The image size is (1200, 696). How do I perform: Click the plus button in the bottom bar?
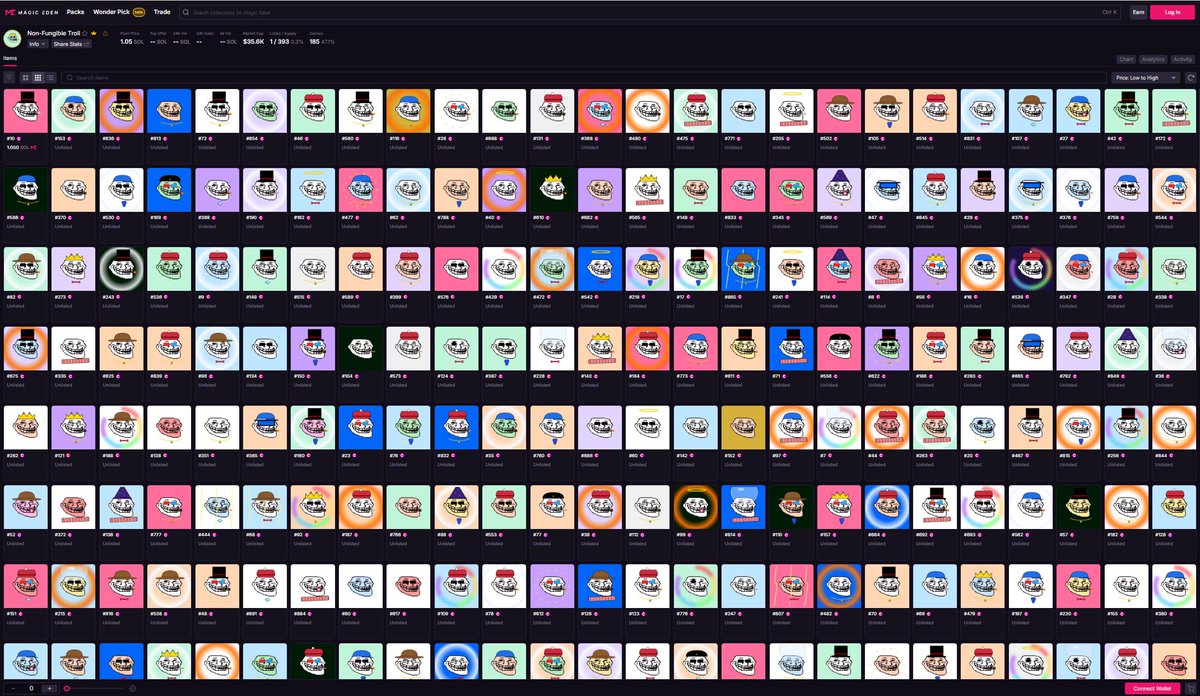pos(49,688)
